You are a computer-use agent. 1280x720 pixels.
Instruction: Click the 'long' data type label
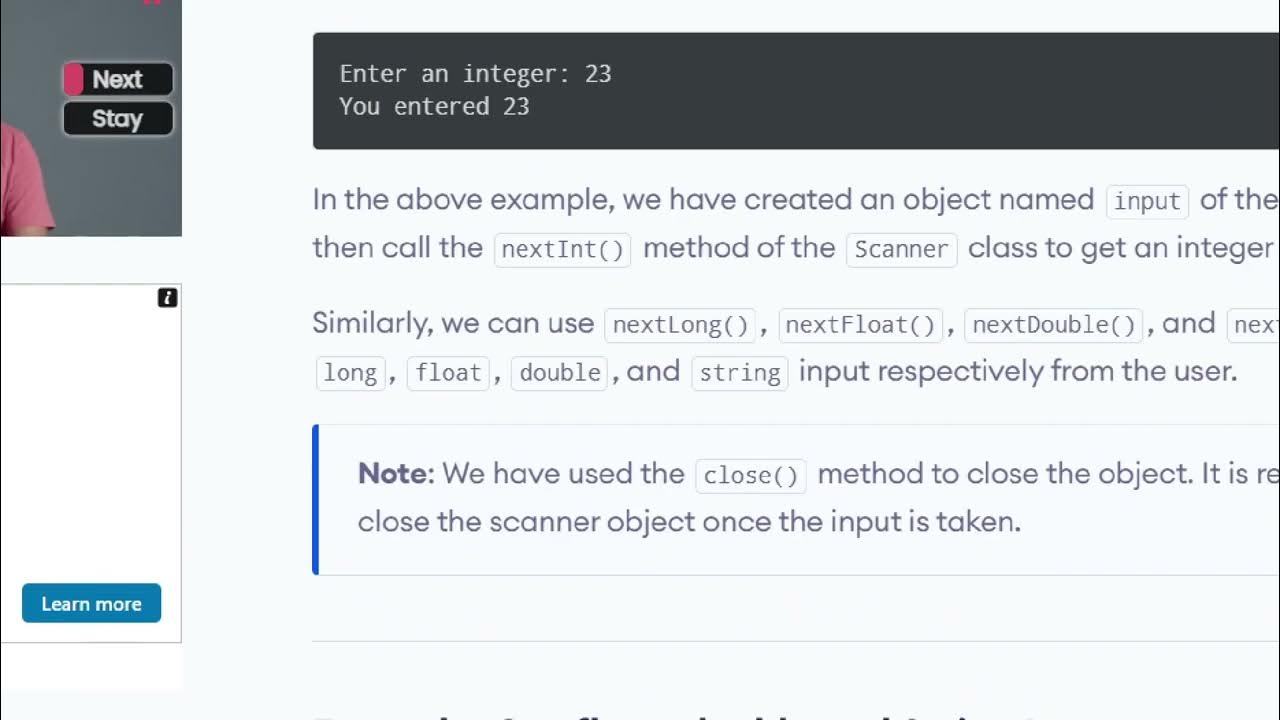350,373
